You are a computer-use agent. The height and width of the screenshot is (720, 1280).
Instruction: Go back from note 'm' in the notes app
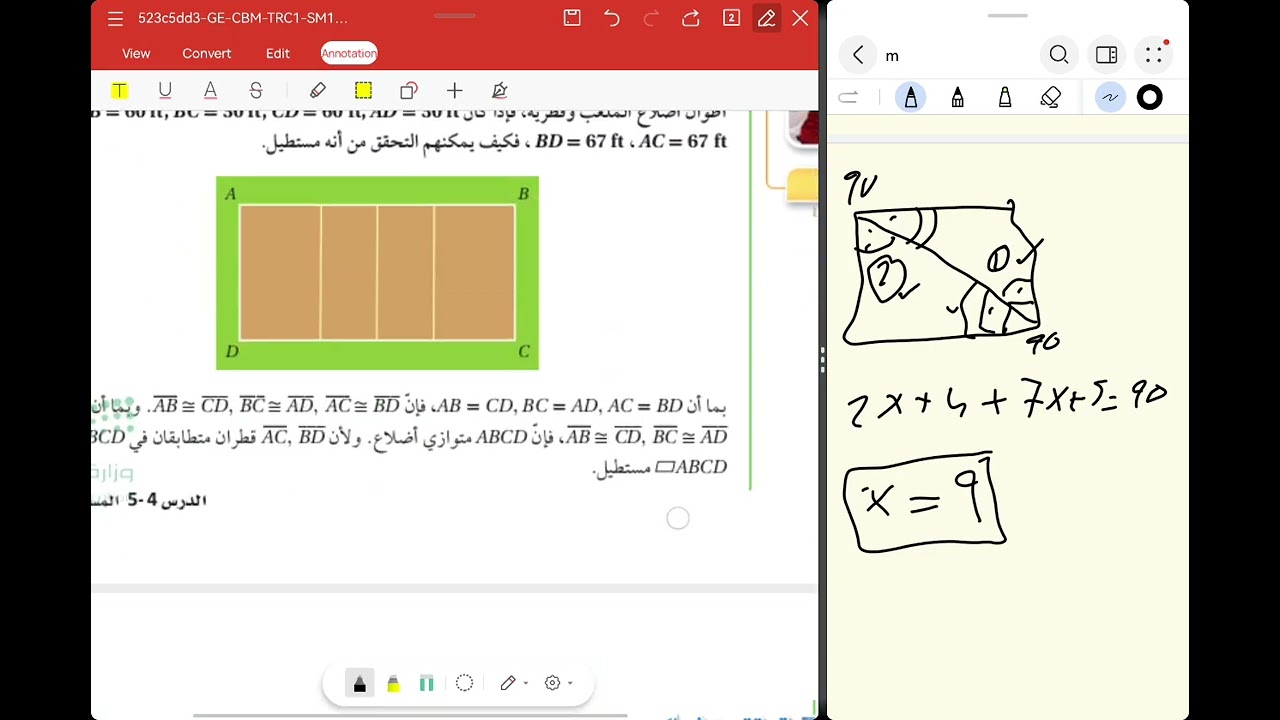pos(858,56)
